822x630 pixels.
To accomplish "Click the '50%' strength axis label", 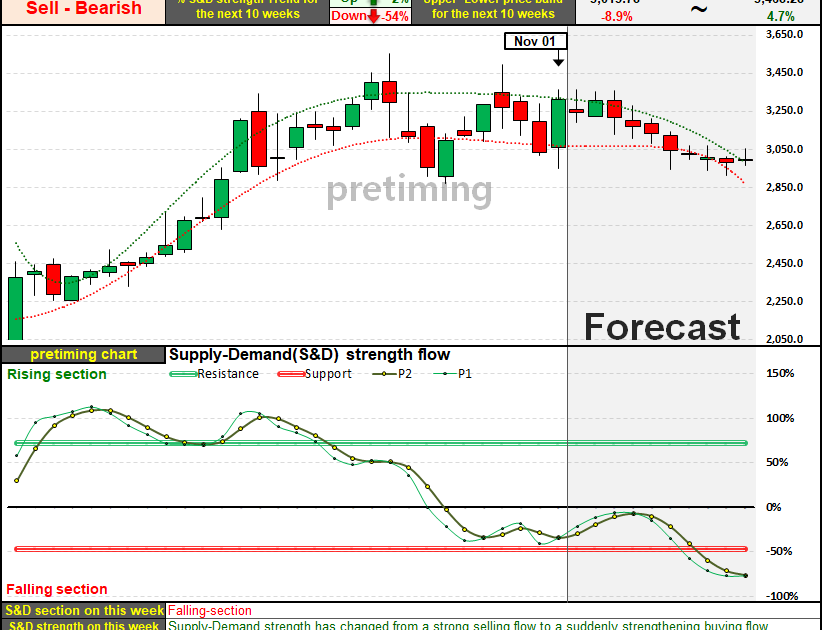I will point(777,462).
